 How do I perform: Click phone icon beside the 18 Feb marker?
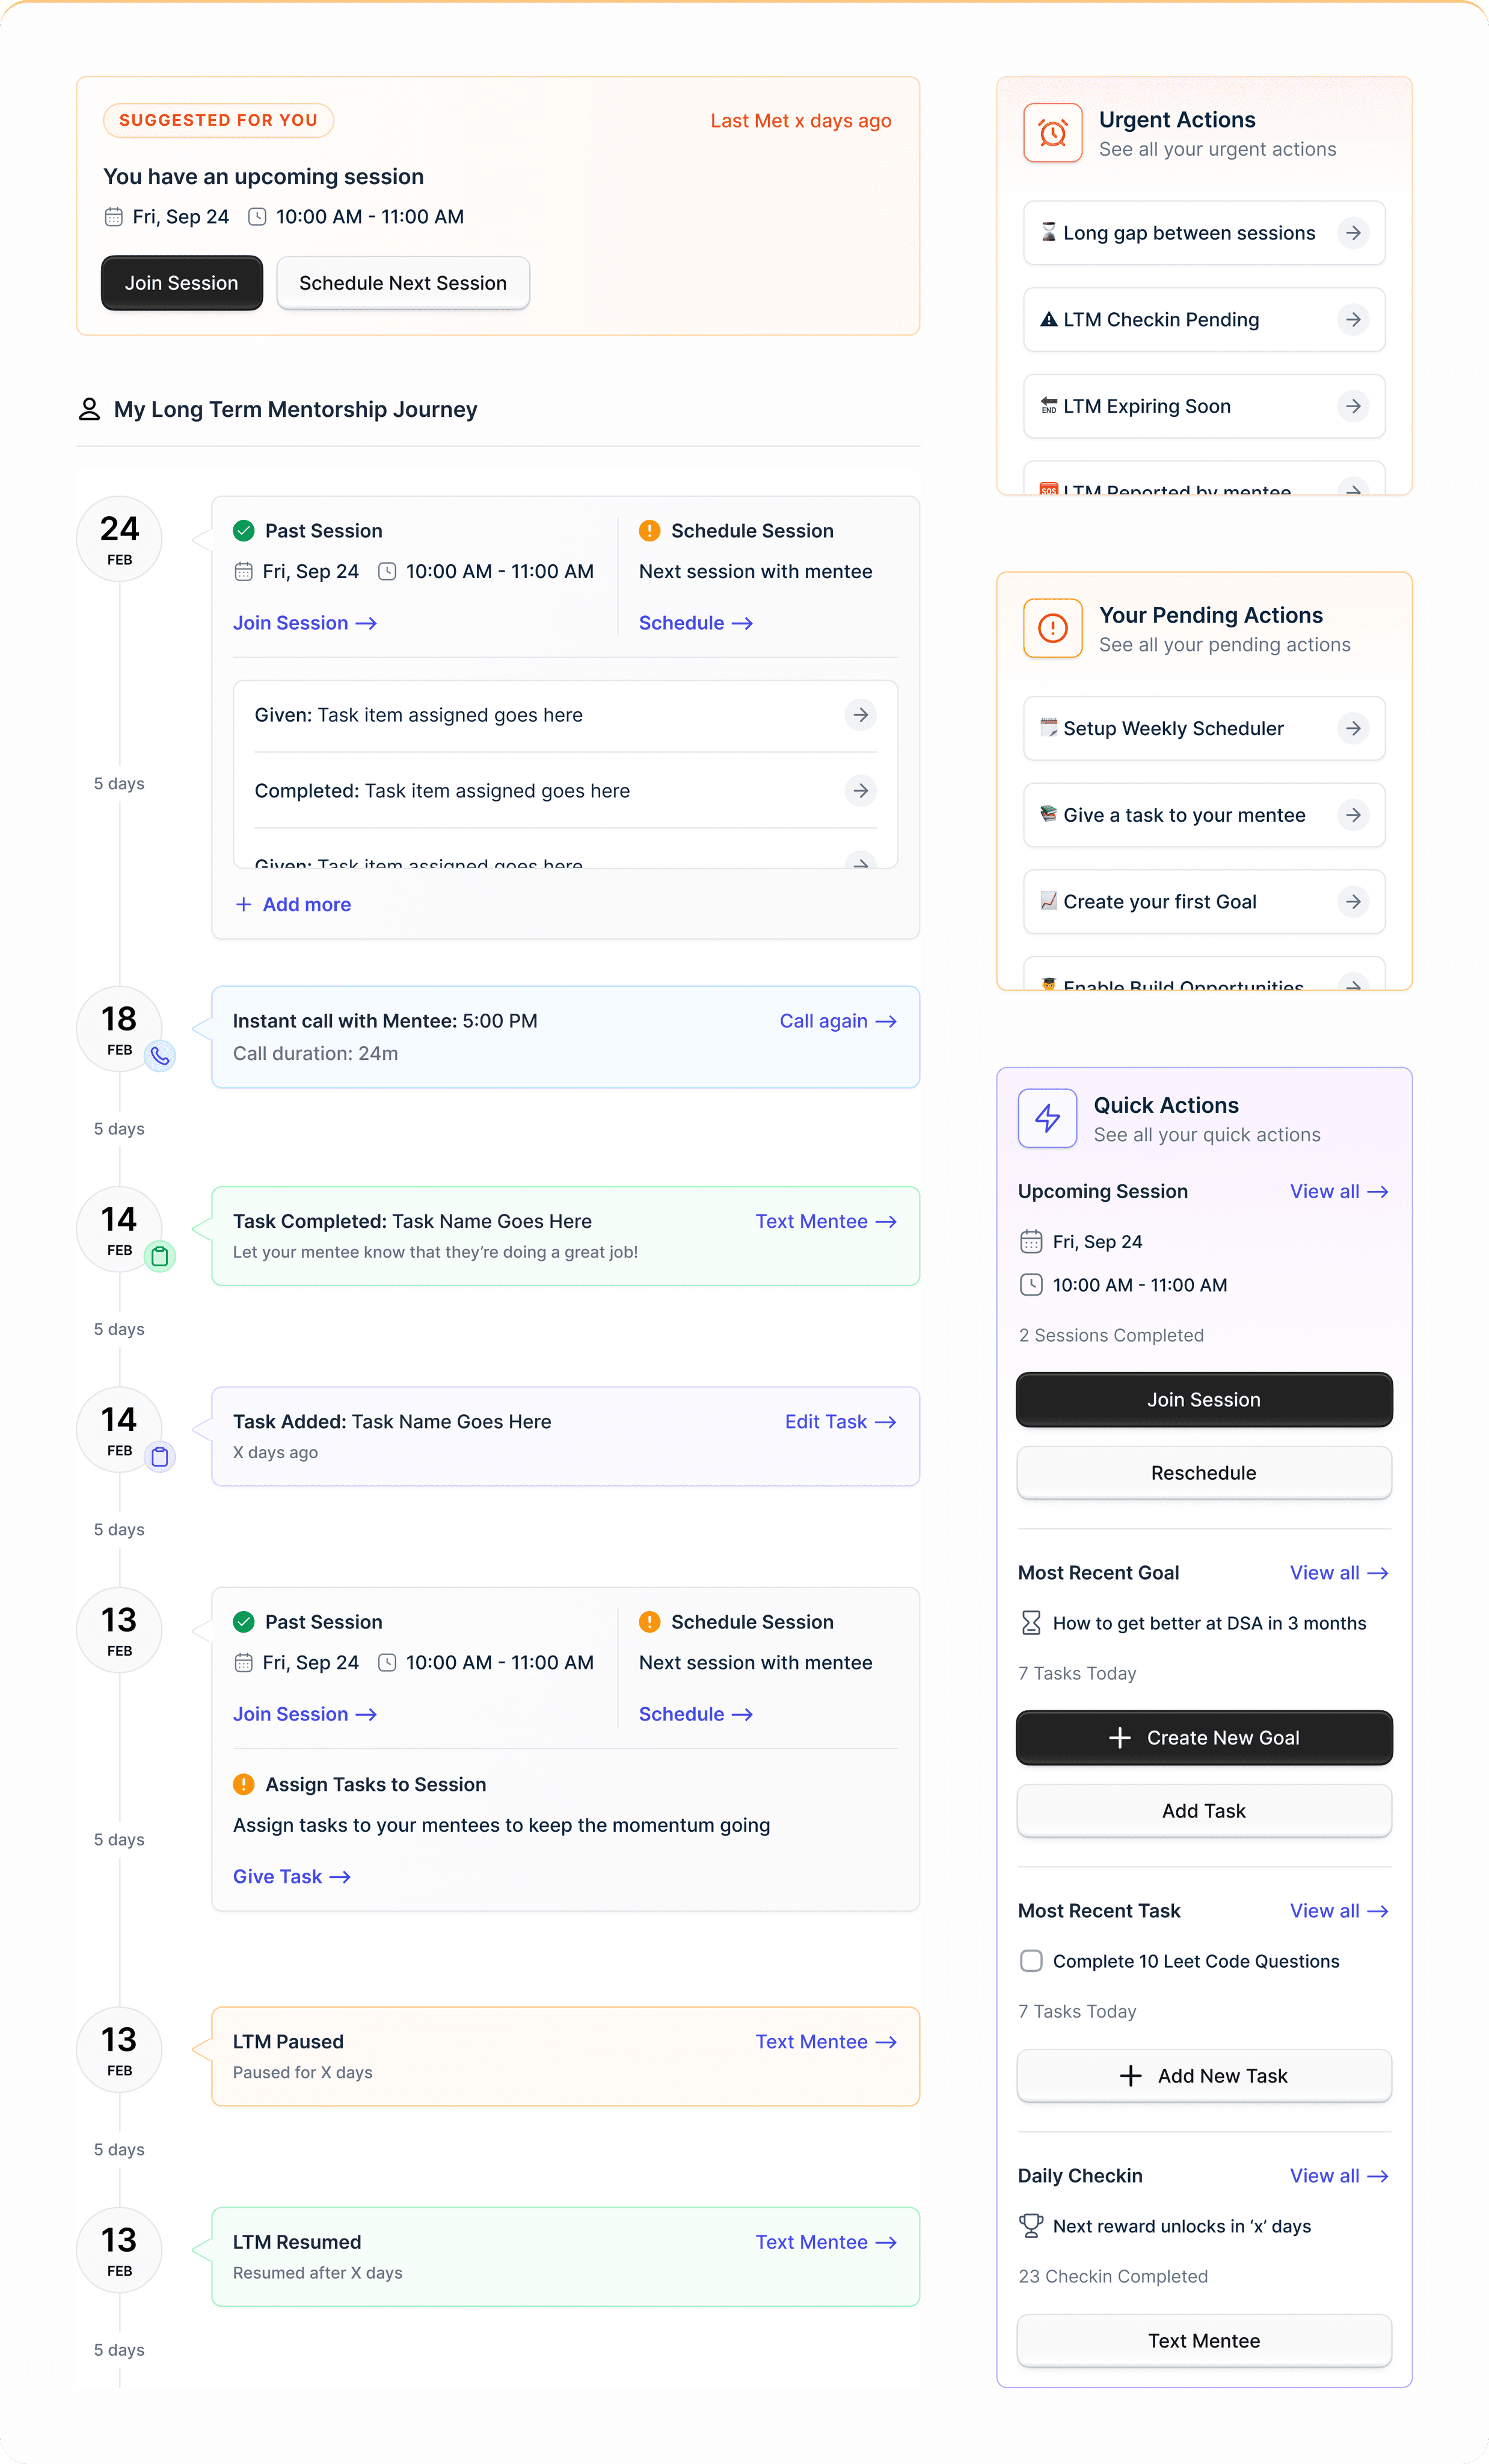point(160,1056)
